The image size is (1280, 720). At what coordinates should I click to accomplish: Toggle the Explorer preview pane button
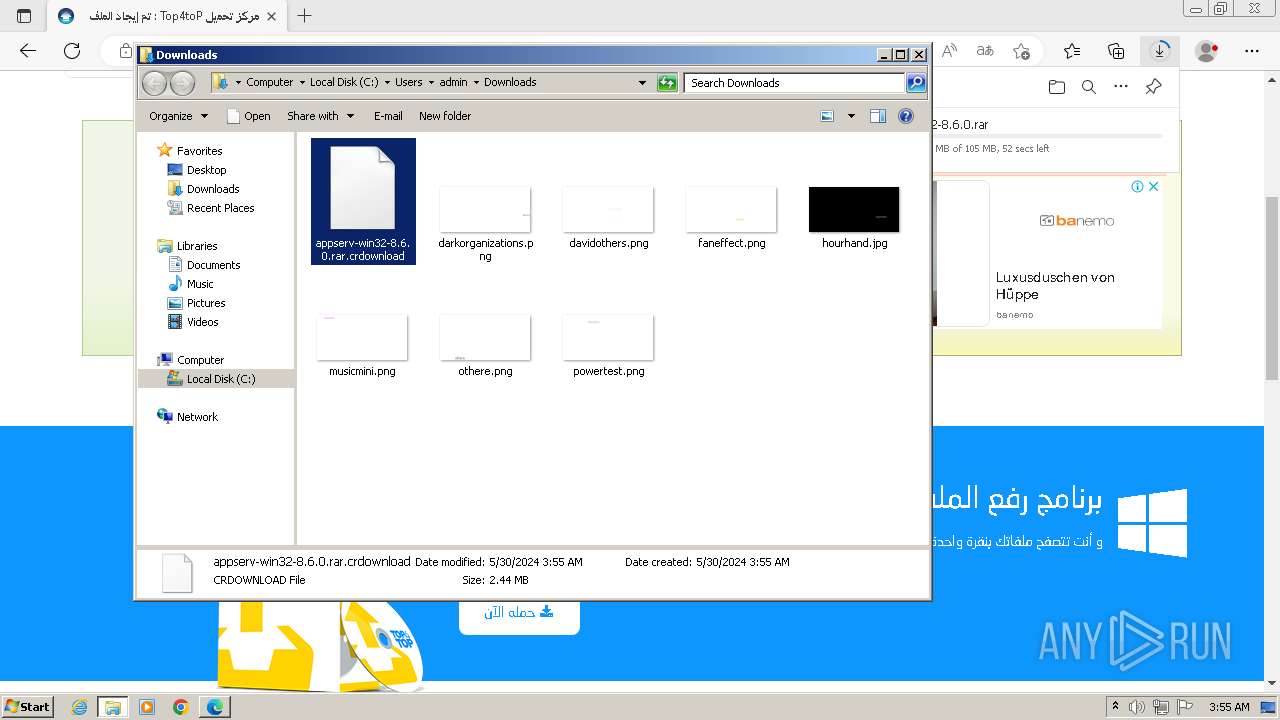[878, 116]
